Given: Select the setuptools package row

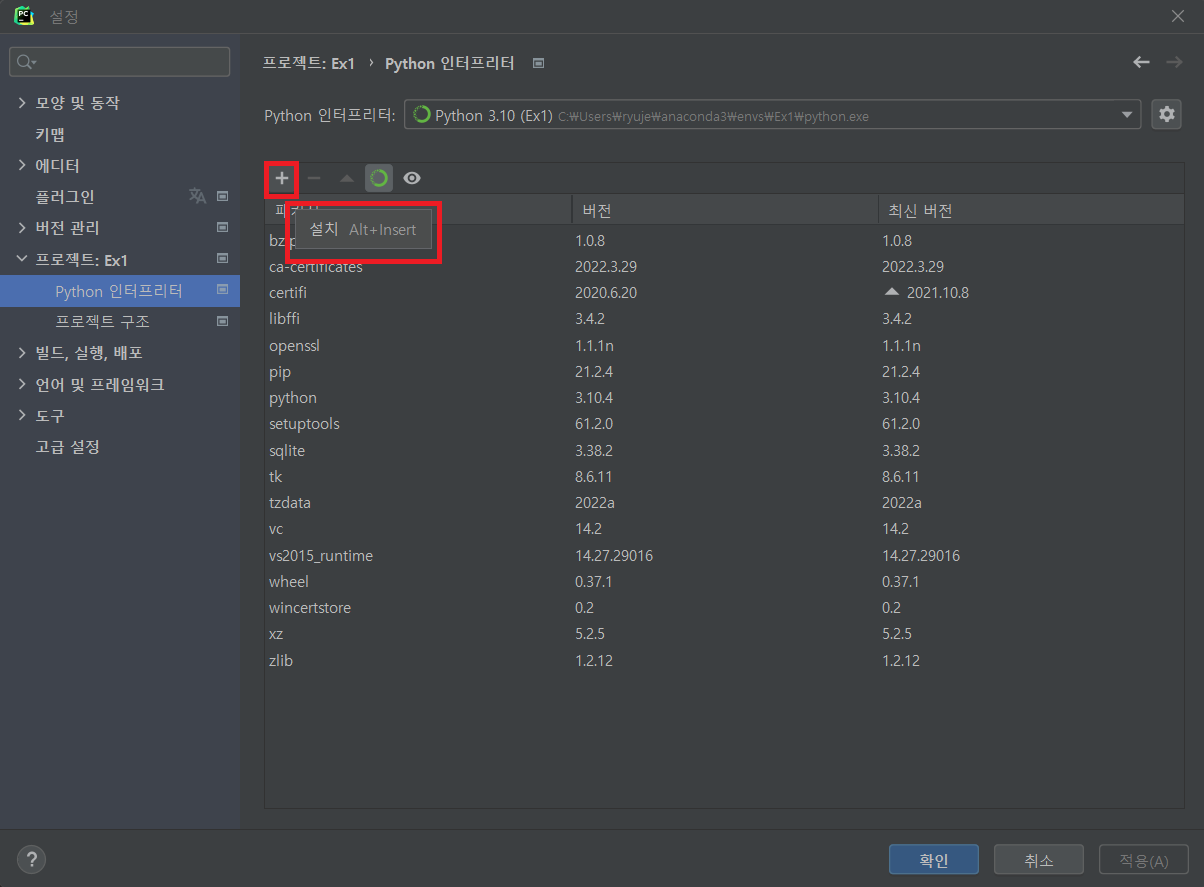Looking at the screenshot, I should 724,424.
